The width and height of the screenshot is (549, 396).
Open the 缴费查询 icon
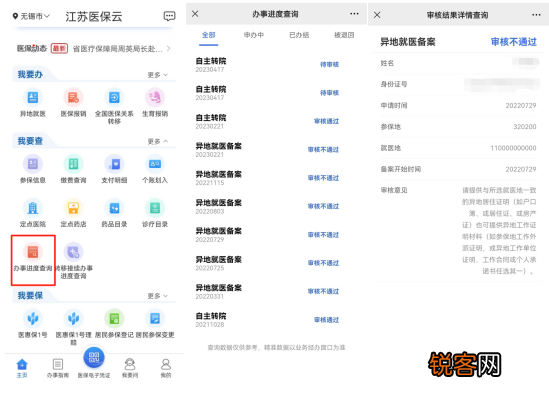pyautogui.click(x=73, y=164)
